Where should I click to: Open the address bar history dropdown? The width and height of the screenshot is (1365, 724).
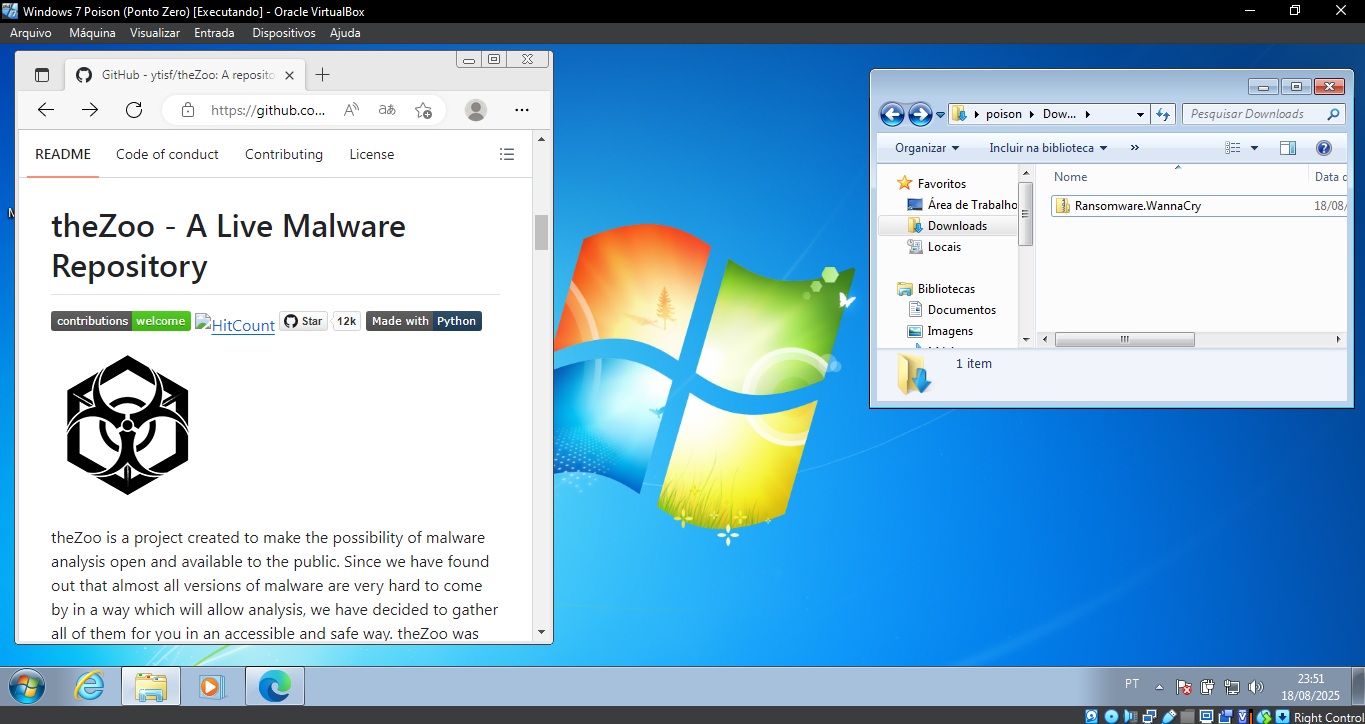point(1140,115)
